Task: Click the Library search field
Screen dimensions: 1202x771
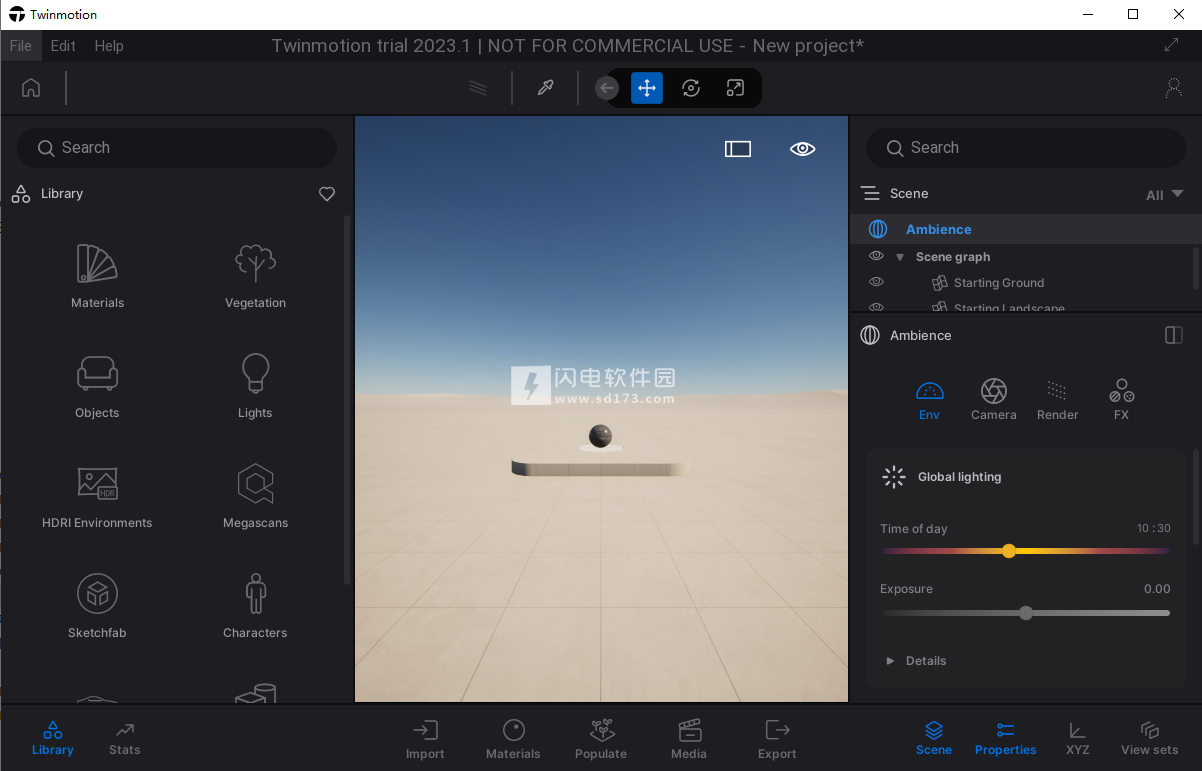Action: tap(177, 148)
